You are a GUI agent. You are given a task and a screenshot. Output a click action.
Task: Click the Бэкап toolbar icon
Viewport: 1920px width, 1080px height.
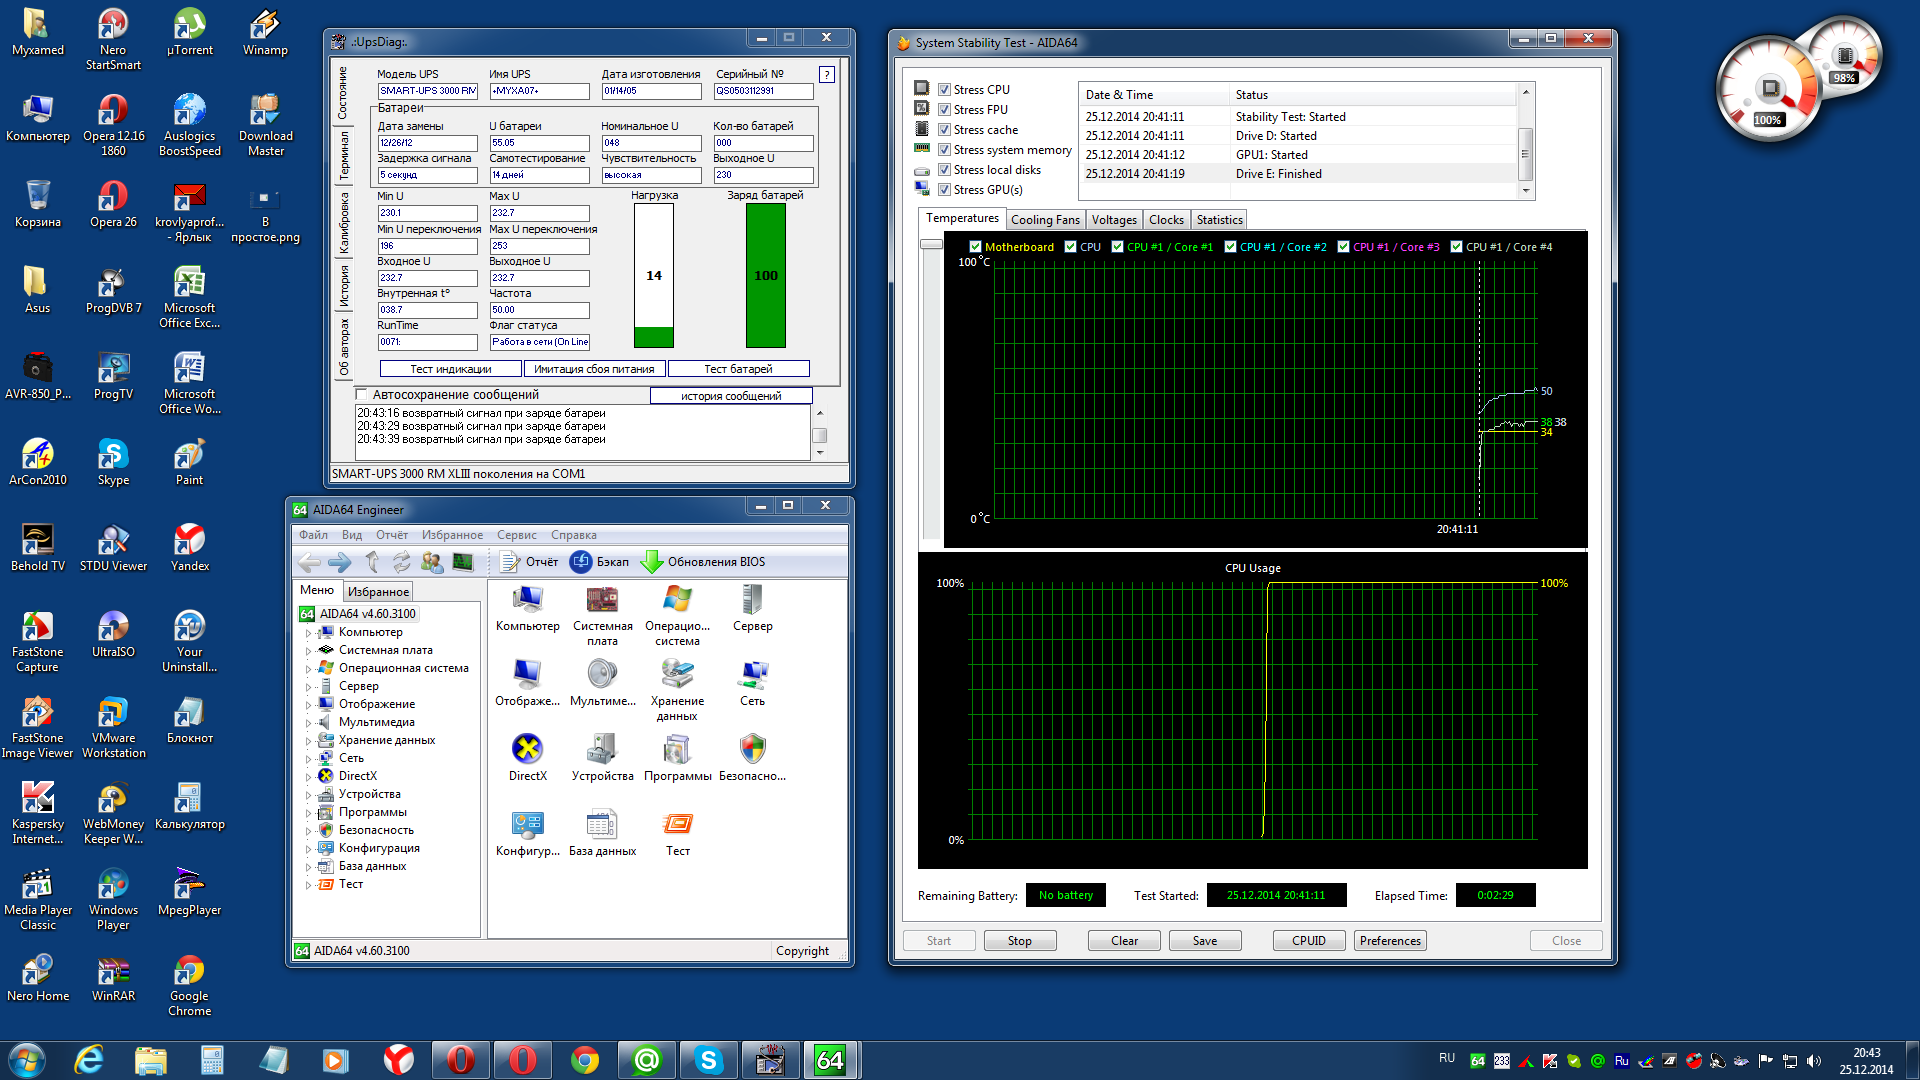coord(581,562)
